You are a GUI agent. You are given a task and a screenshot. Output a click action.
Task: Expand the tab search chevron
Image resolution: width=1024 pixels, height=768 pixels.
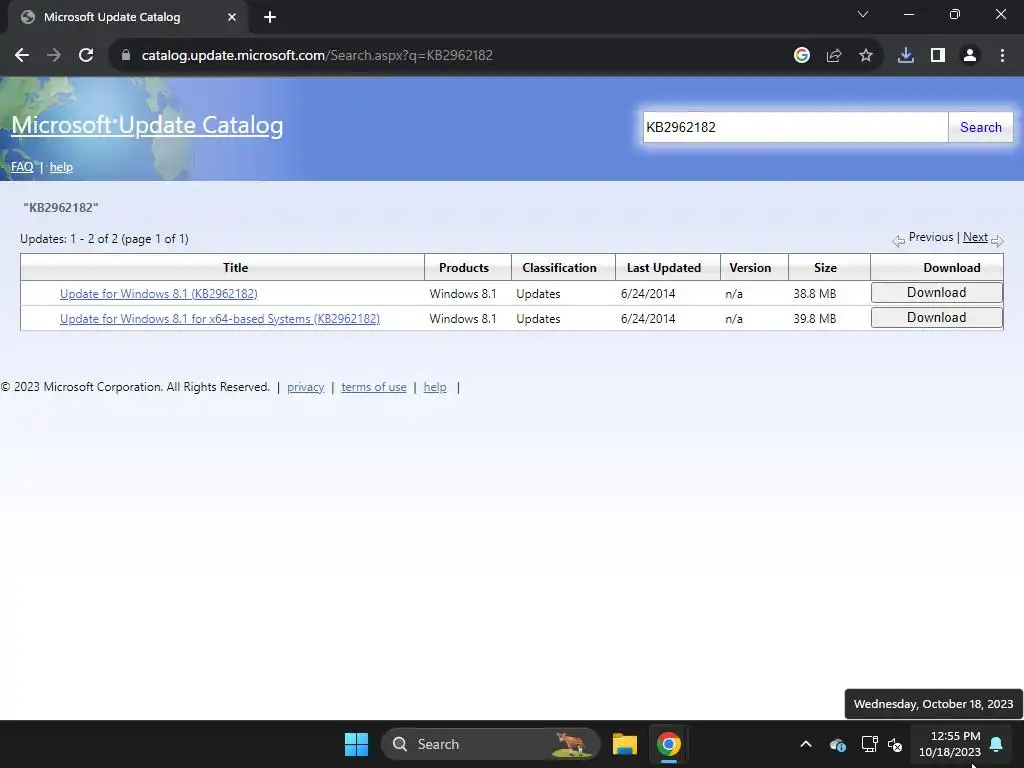[863, 14]
